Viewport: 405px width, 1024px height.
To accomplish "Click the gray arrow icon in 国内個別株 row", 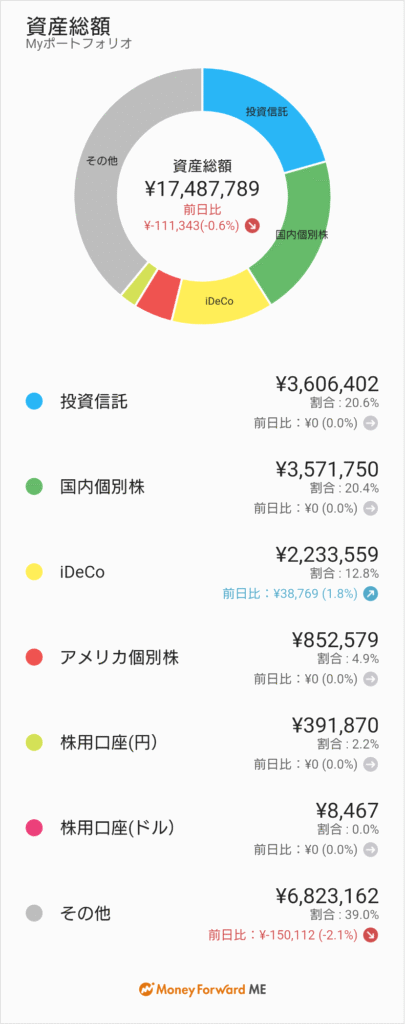I will coord(370,508).
